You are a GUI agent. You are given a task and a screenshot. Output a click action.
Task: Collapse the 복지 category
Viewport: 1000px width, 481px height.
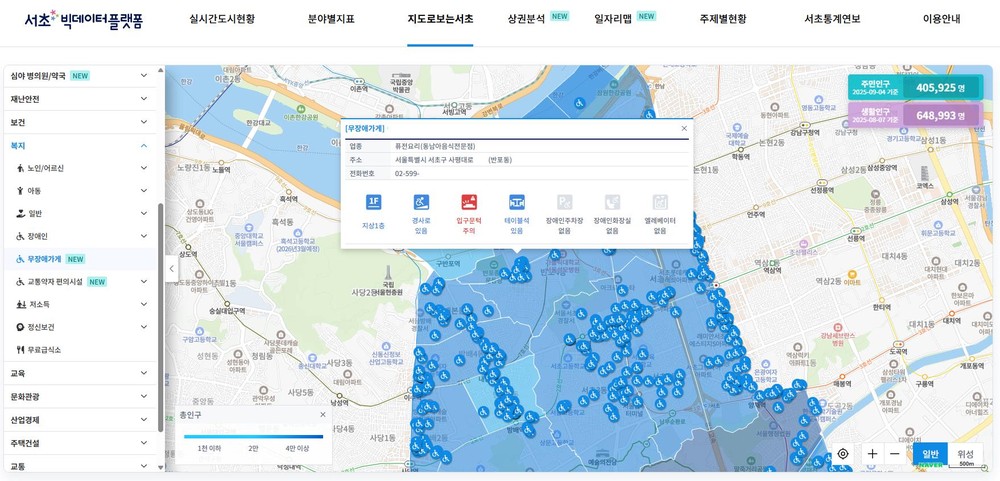80,145
